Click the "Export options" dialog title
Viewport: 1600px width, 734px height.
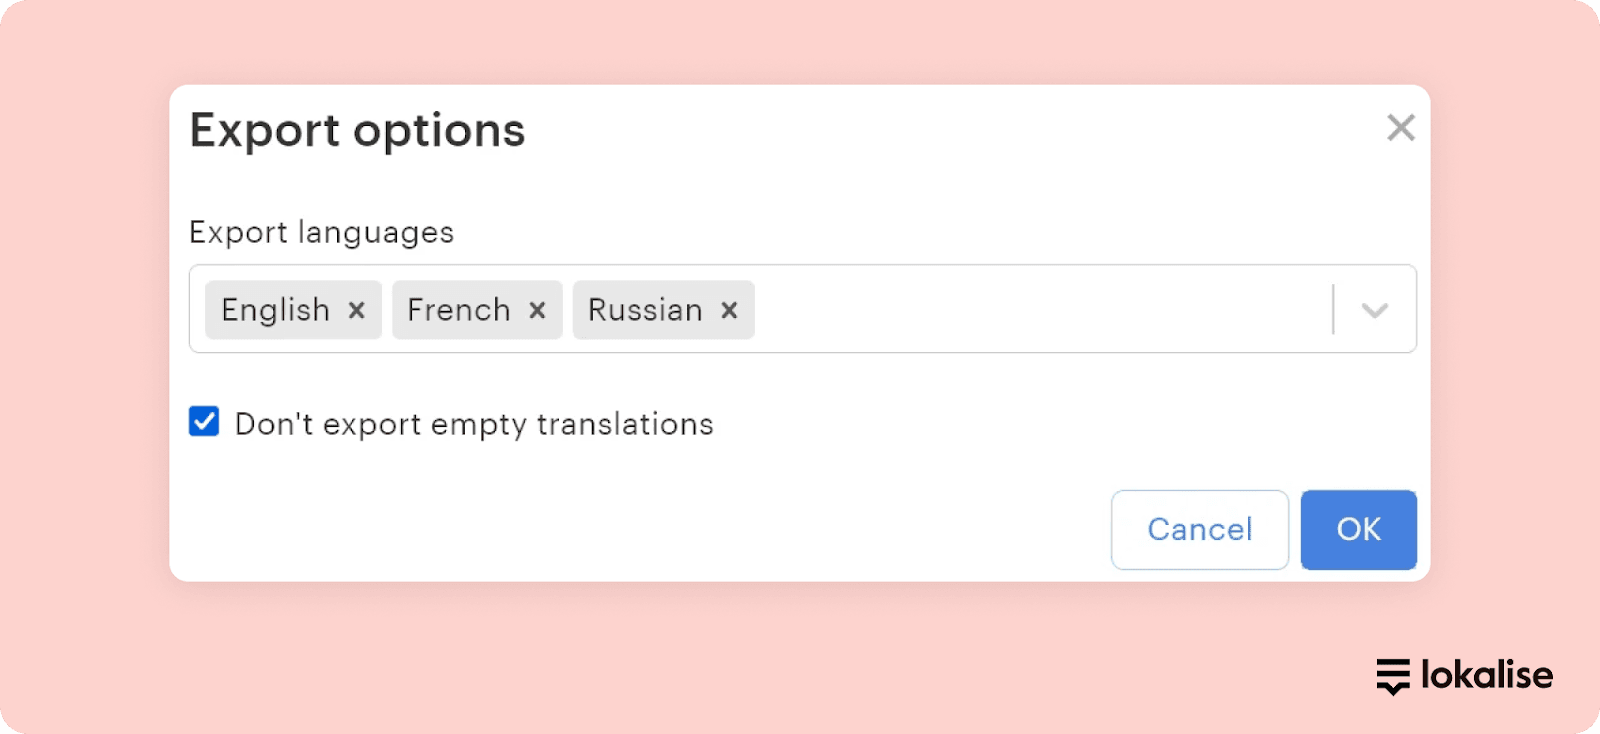[357, 131]
